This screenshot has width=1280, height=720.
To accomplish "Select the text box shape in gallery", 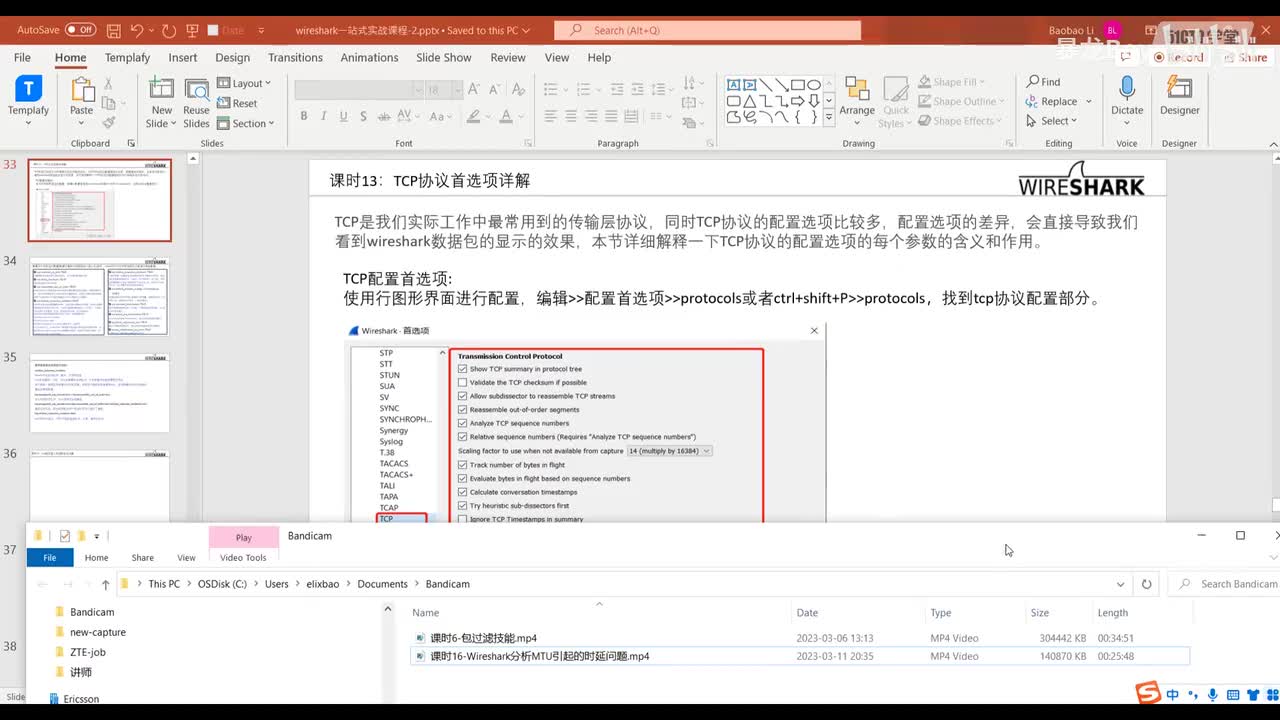I will click(734, 84).
